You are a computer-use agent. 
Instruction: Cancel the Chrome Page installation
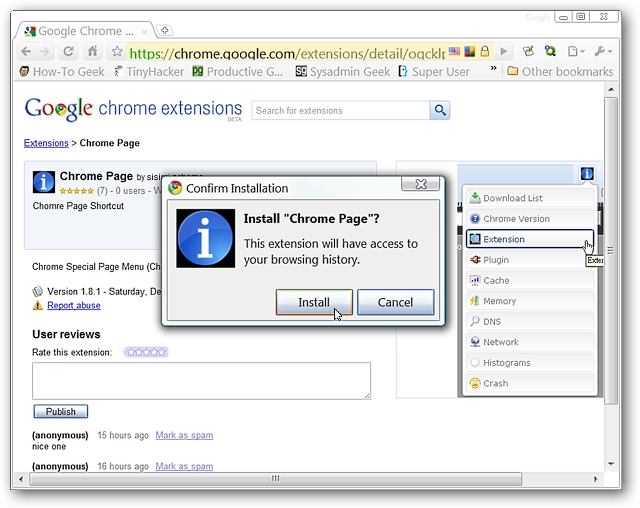pos(395,302)
